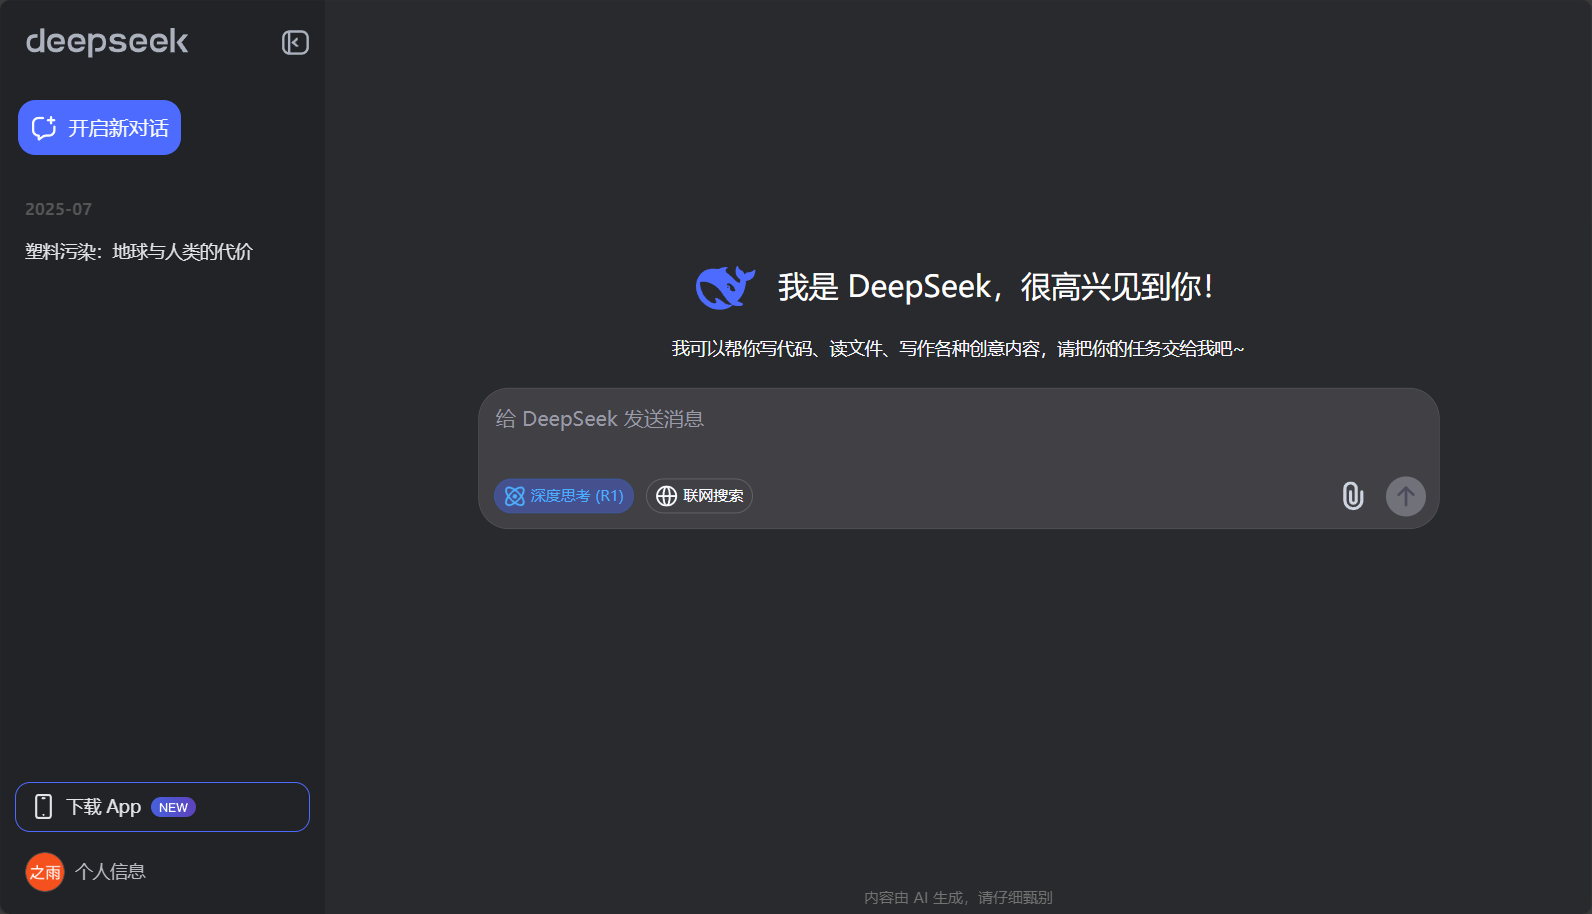1592x914 pixels.
Task: Open the chat 塑料污染: 地球与人类的代价
Action: [139, 252]
